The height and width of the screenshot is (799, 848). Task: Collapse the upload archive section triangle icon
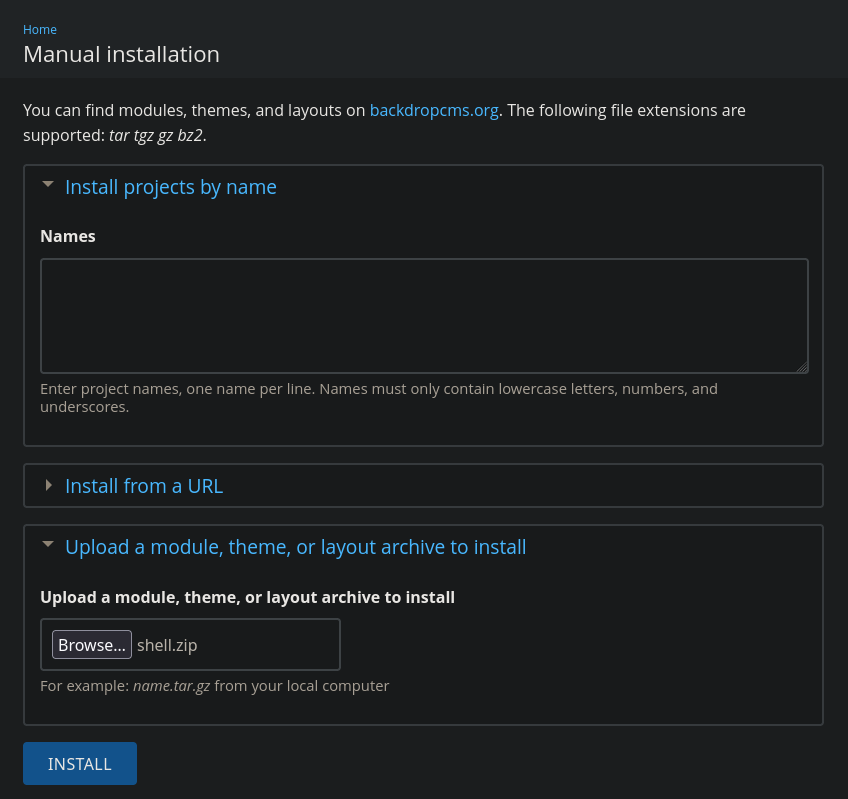pos(48,545)
